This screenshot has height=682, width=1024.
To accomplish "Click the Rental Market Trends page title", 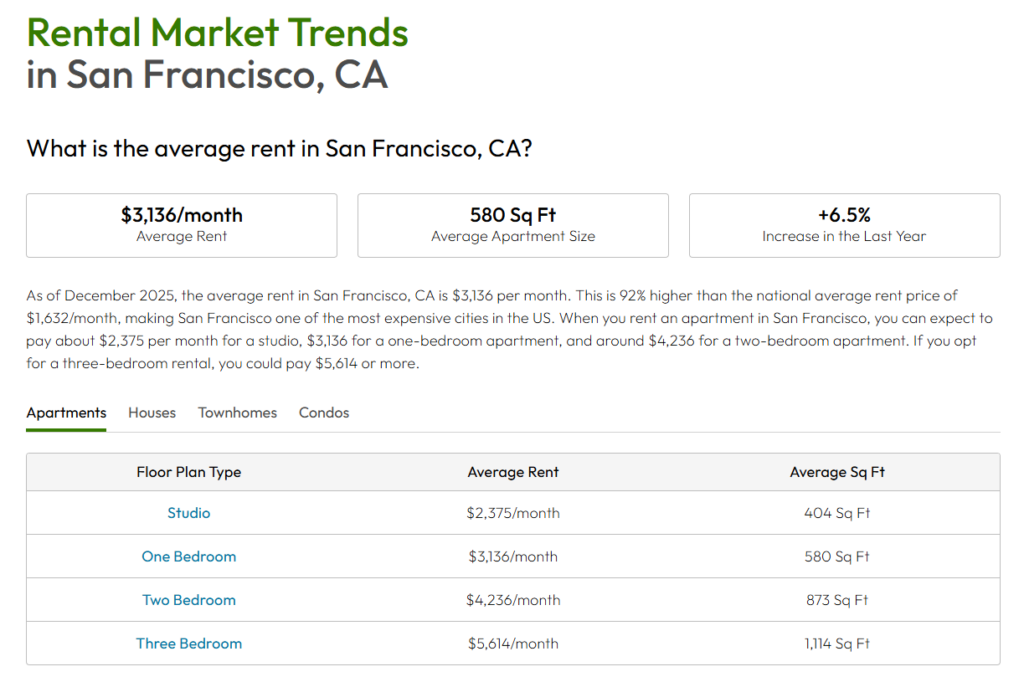I will point(217,34).
